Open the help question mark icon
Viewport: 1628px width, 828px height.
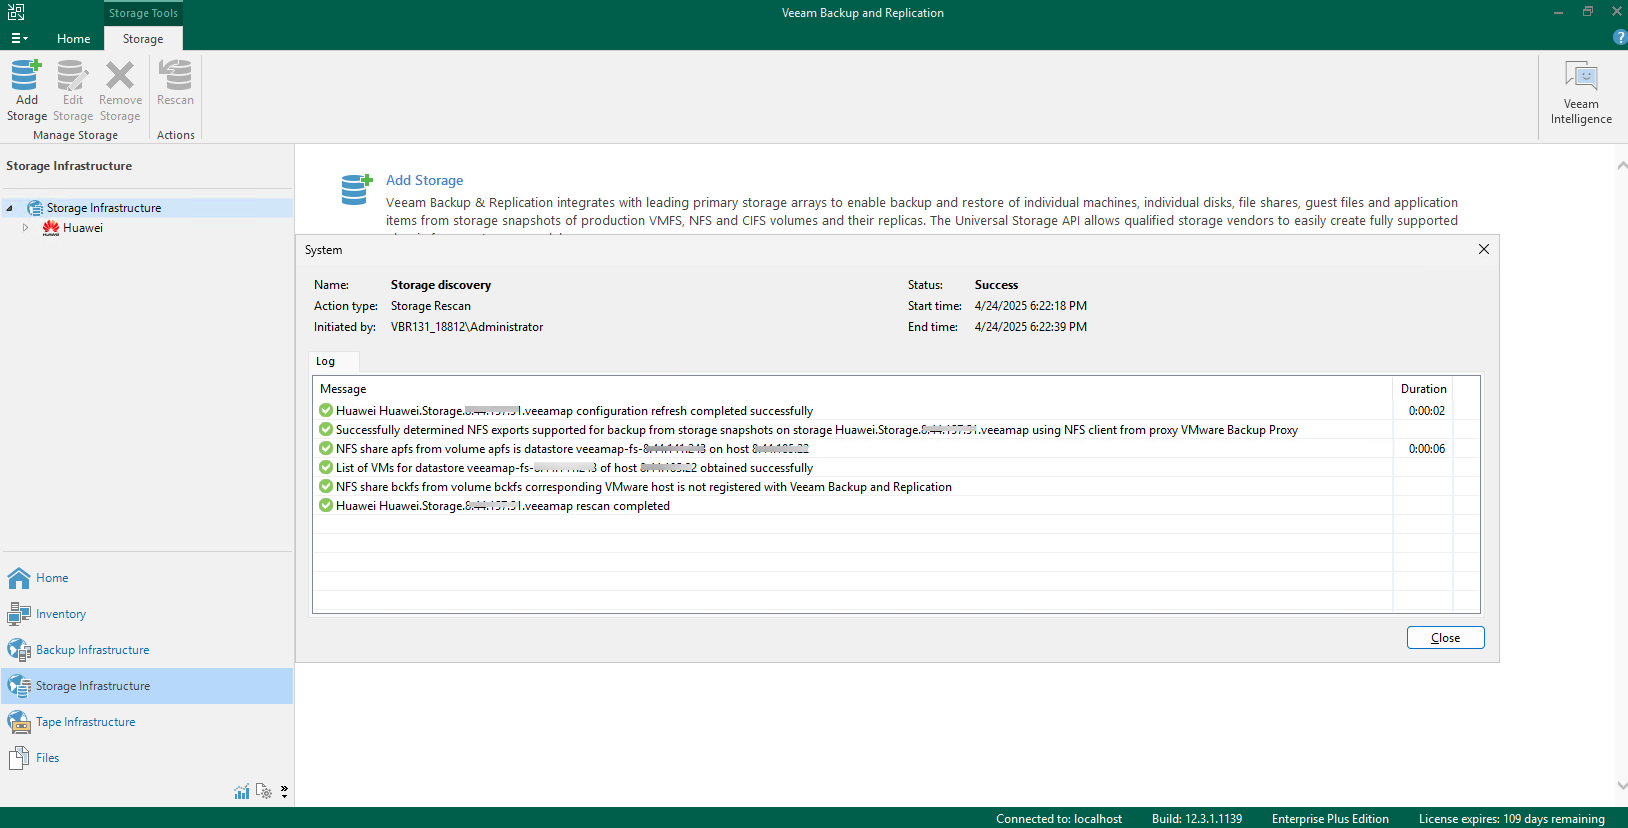[1620, 37]
